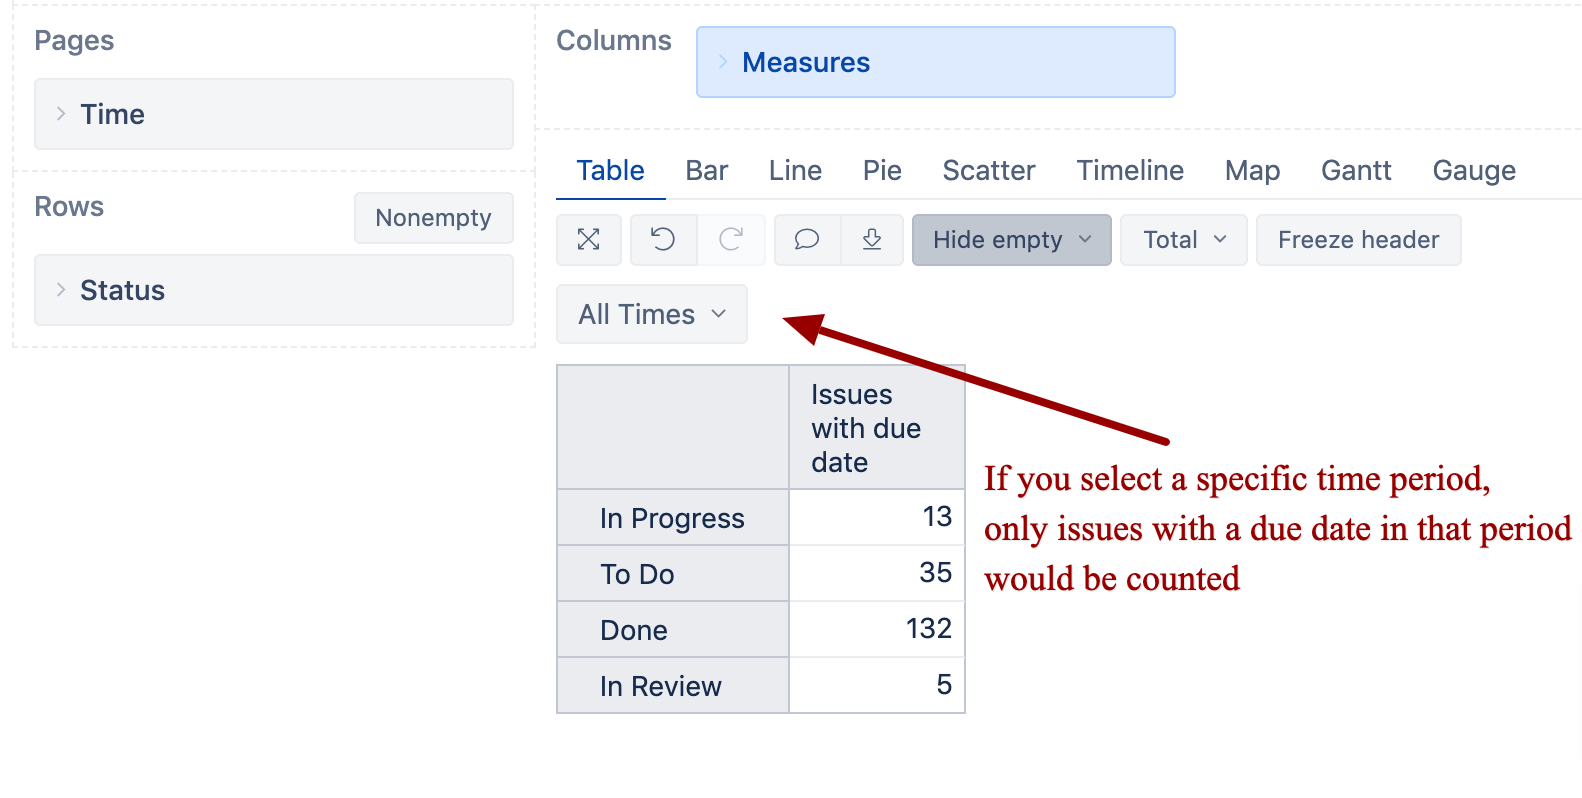
Task: Click the undo arrow icon
Action: pyautogui.click(x=663, y=240)
